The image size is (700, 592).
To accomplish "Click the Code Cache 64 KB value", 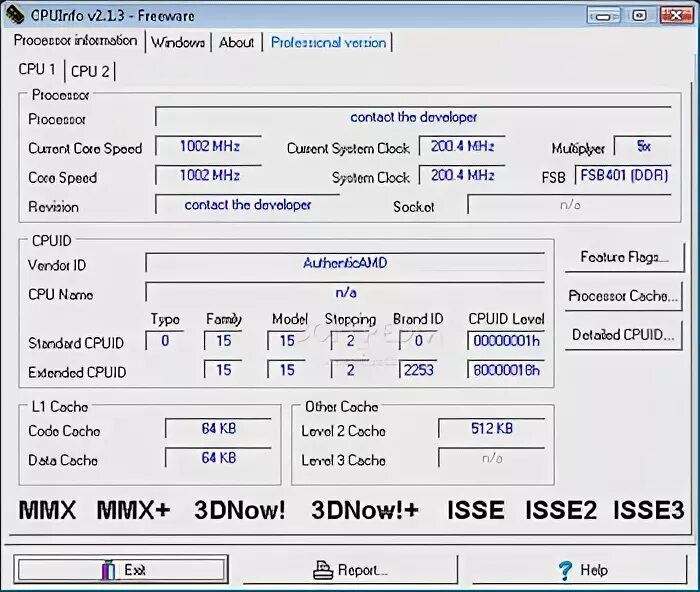I will [218, 428].
